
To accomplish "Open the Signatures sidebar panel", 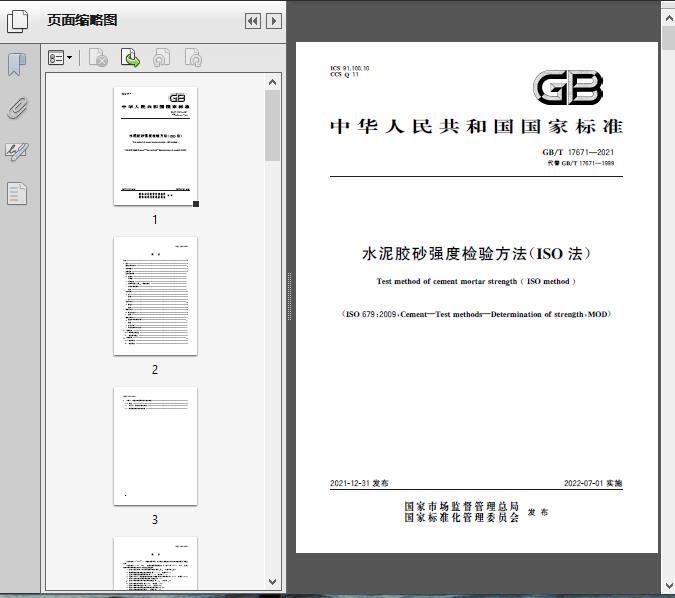I will click(17, 151).
